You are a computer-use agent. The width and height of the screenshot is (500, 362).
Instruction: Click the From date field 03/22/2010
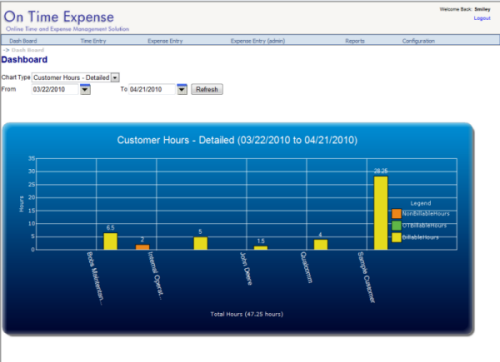click(55, 89)
